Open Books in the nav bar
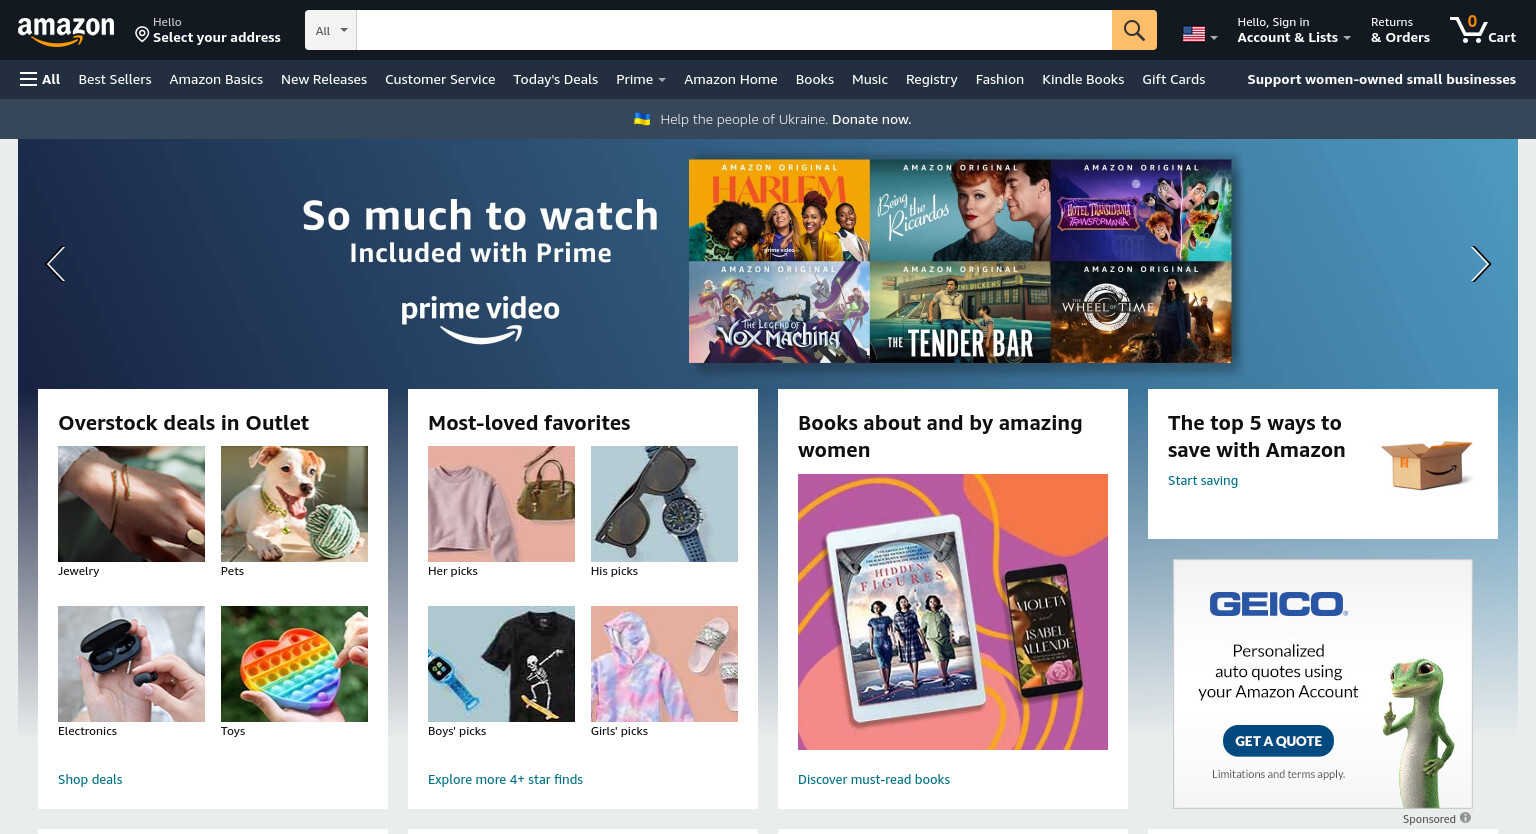The image size is (1536, 834). tap(815, 79)
